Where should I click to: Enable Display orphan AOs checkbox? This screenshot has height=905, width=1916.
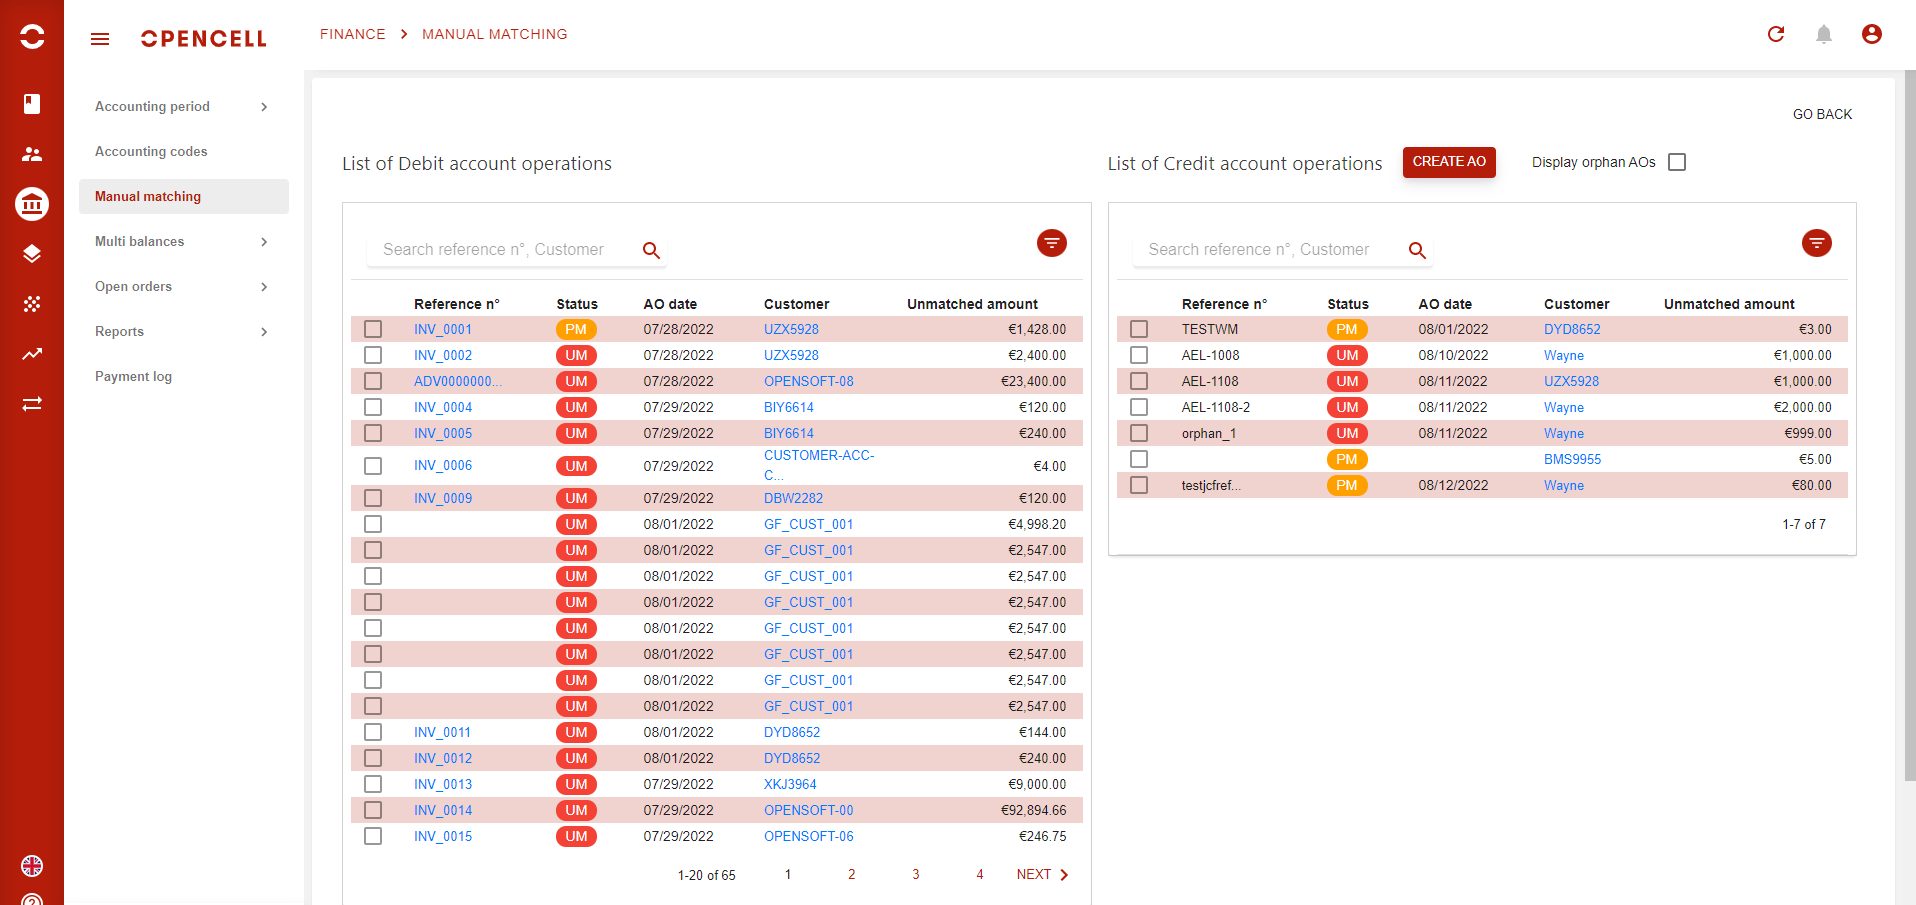tap(1677, 162)
